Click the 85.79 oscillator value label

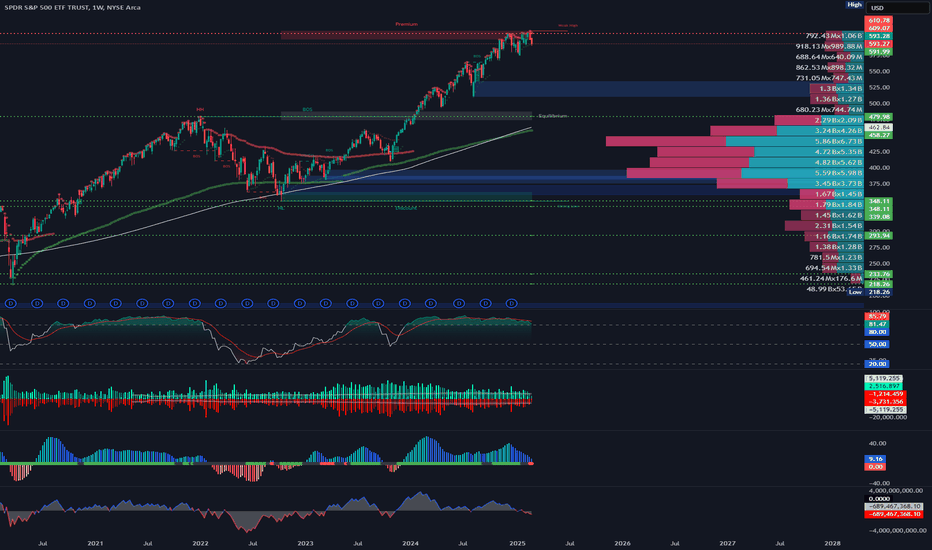[877, 316]
